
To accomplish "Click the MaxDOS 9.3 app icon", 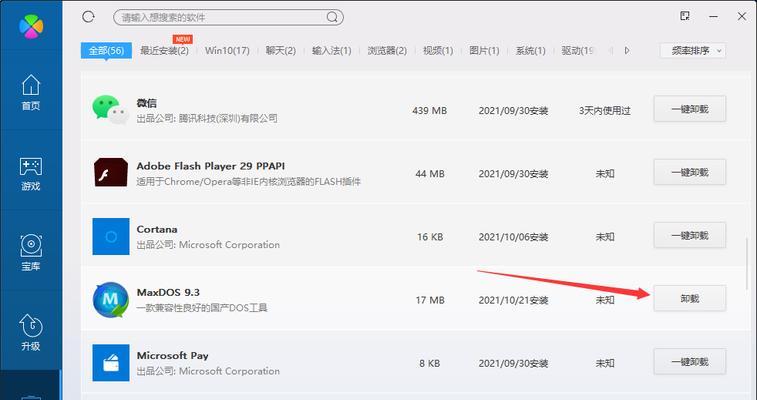I will [x=111, y=300].
